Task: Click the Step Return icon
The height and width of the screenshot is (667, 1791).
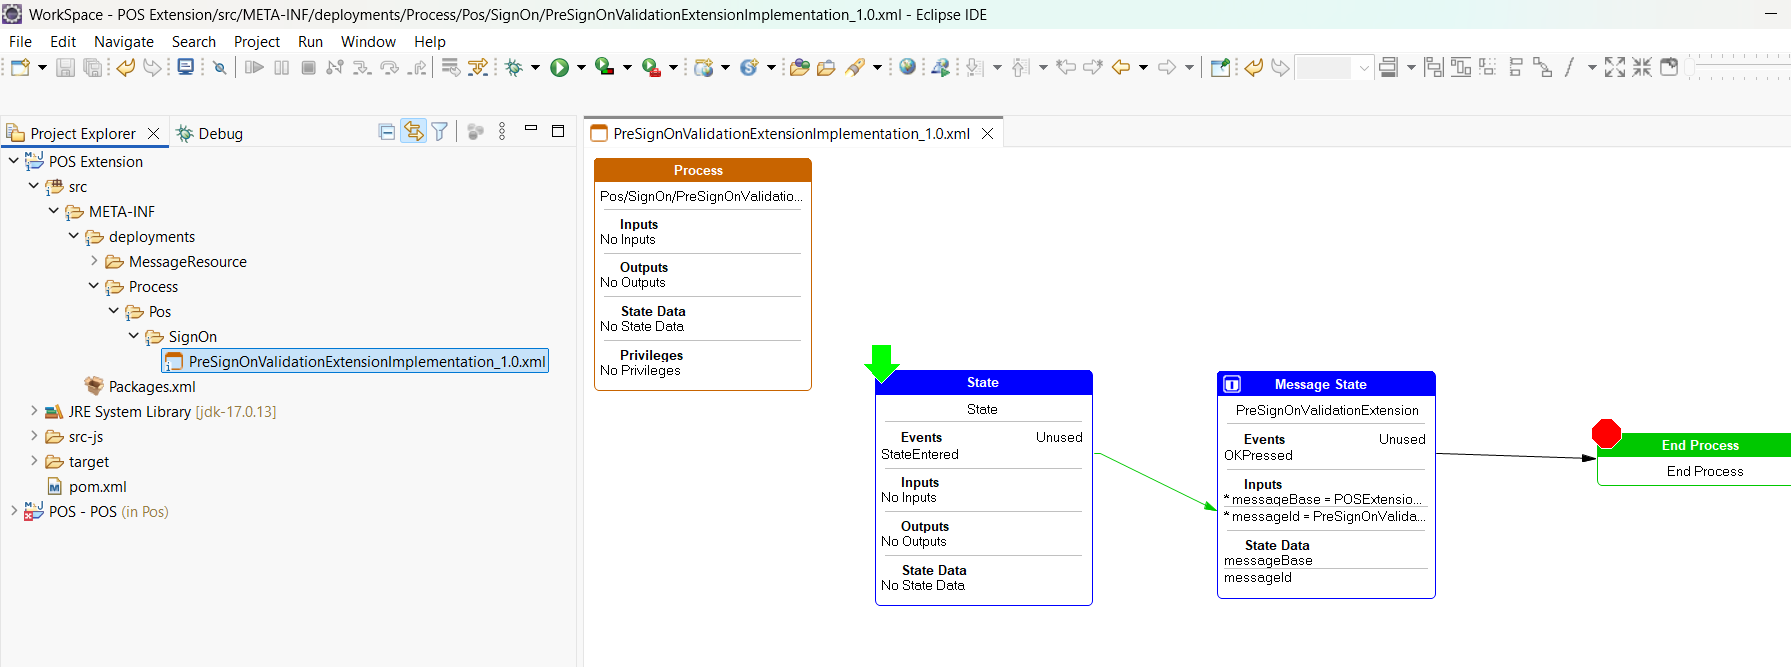Action: pyautogui.click(x=417, y=67)
